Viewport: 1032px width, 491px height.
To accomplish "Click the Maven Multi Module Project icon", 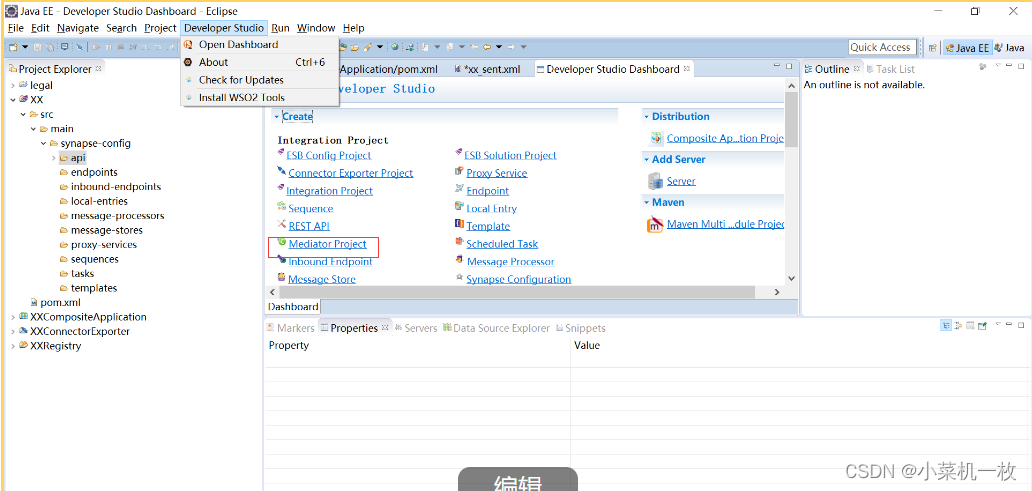I will tap(656, 224).
